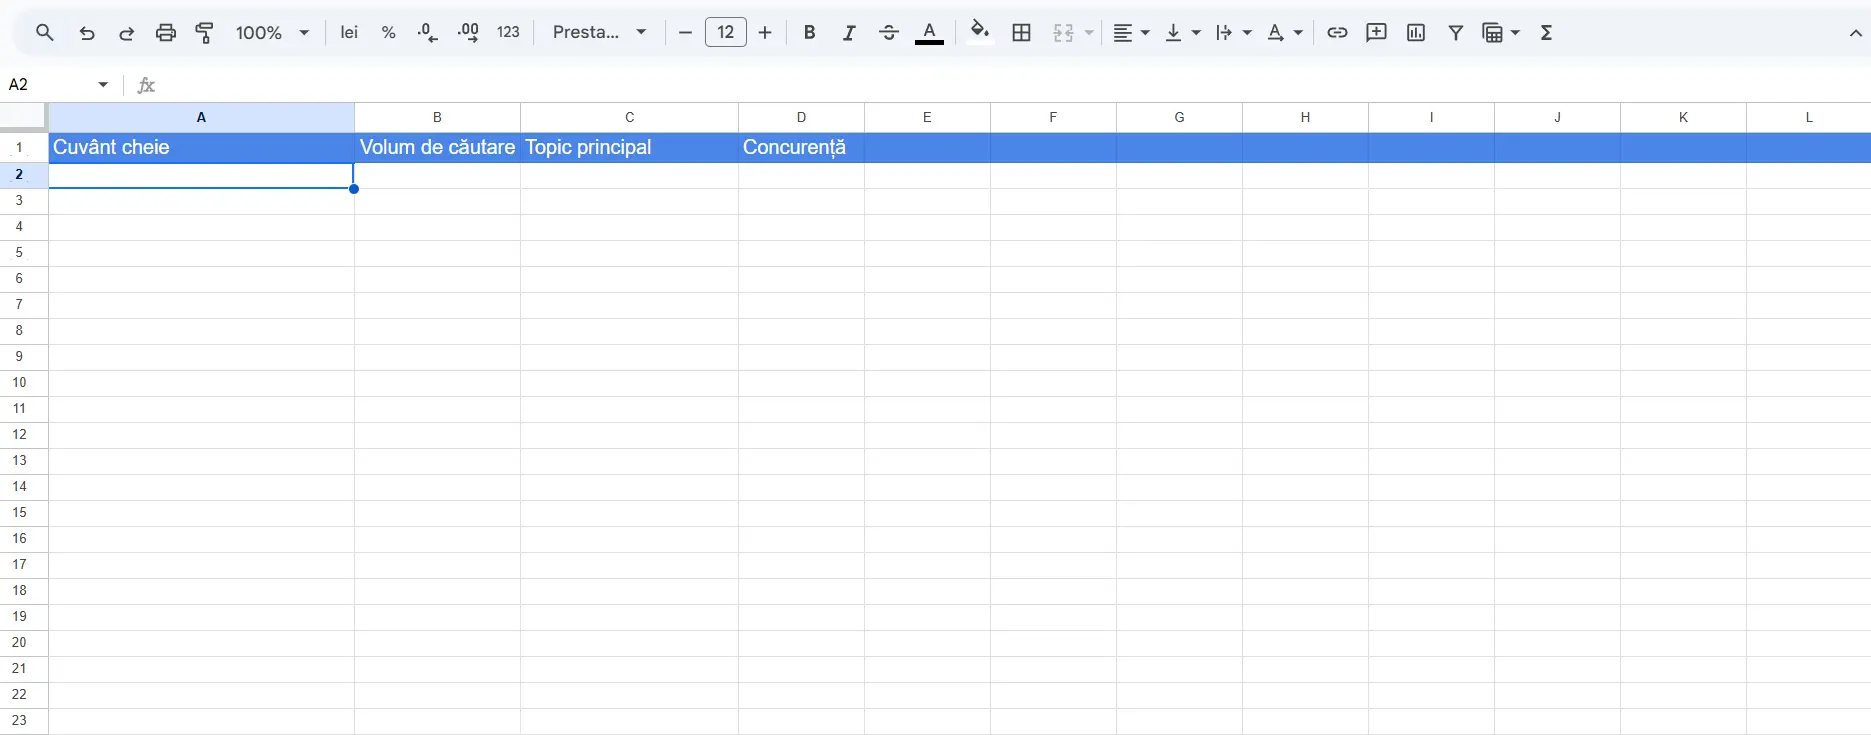
Task: Open the functions sigma menu
Action: coord(1546,33)
